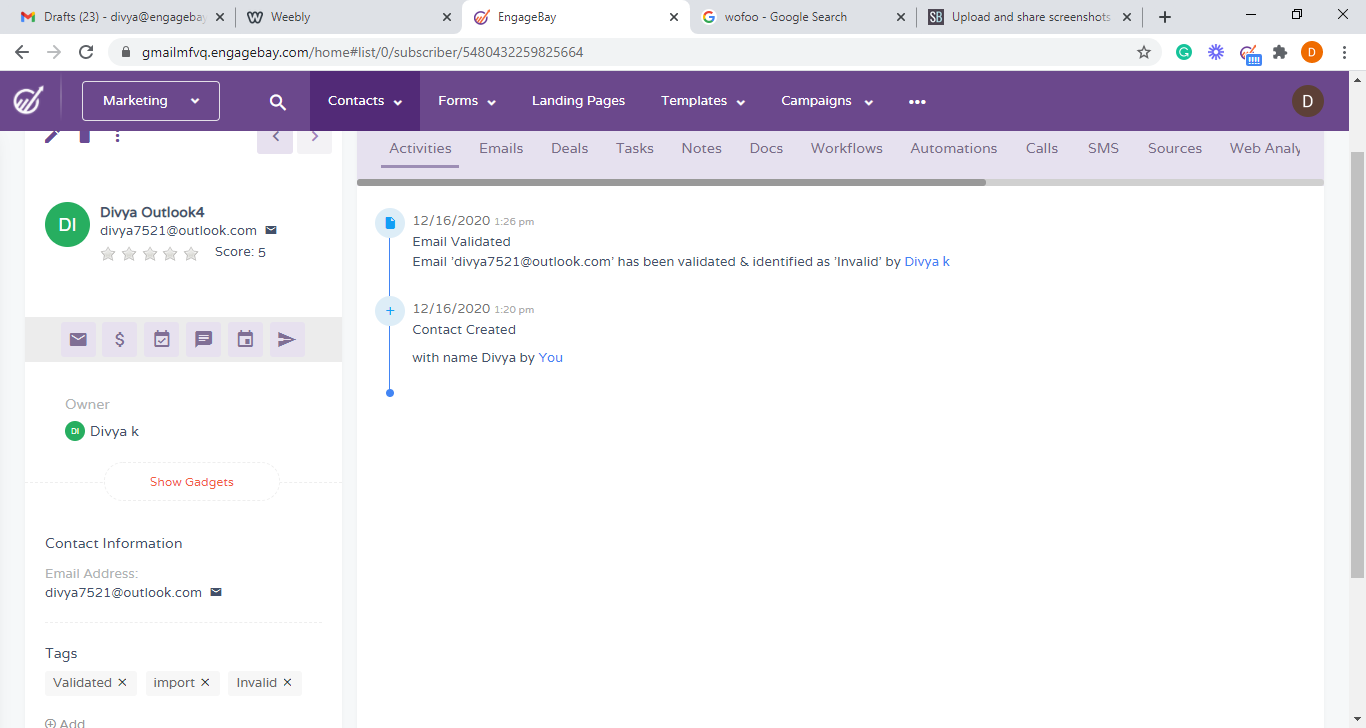Click the schedule event calendar icon
The image size is (1366, 728).
(x=245, y=340)
